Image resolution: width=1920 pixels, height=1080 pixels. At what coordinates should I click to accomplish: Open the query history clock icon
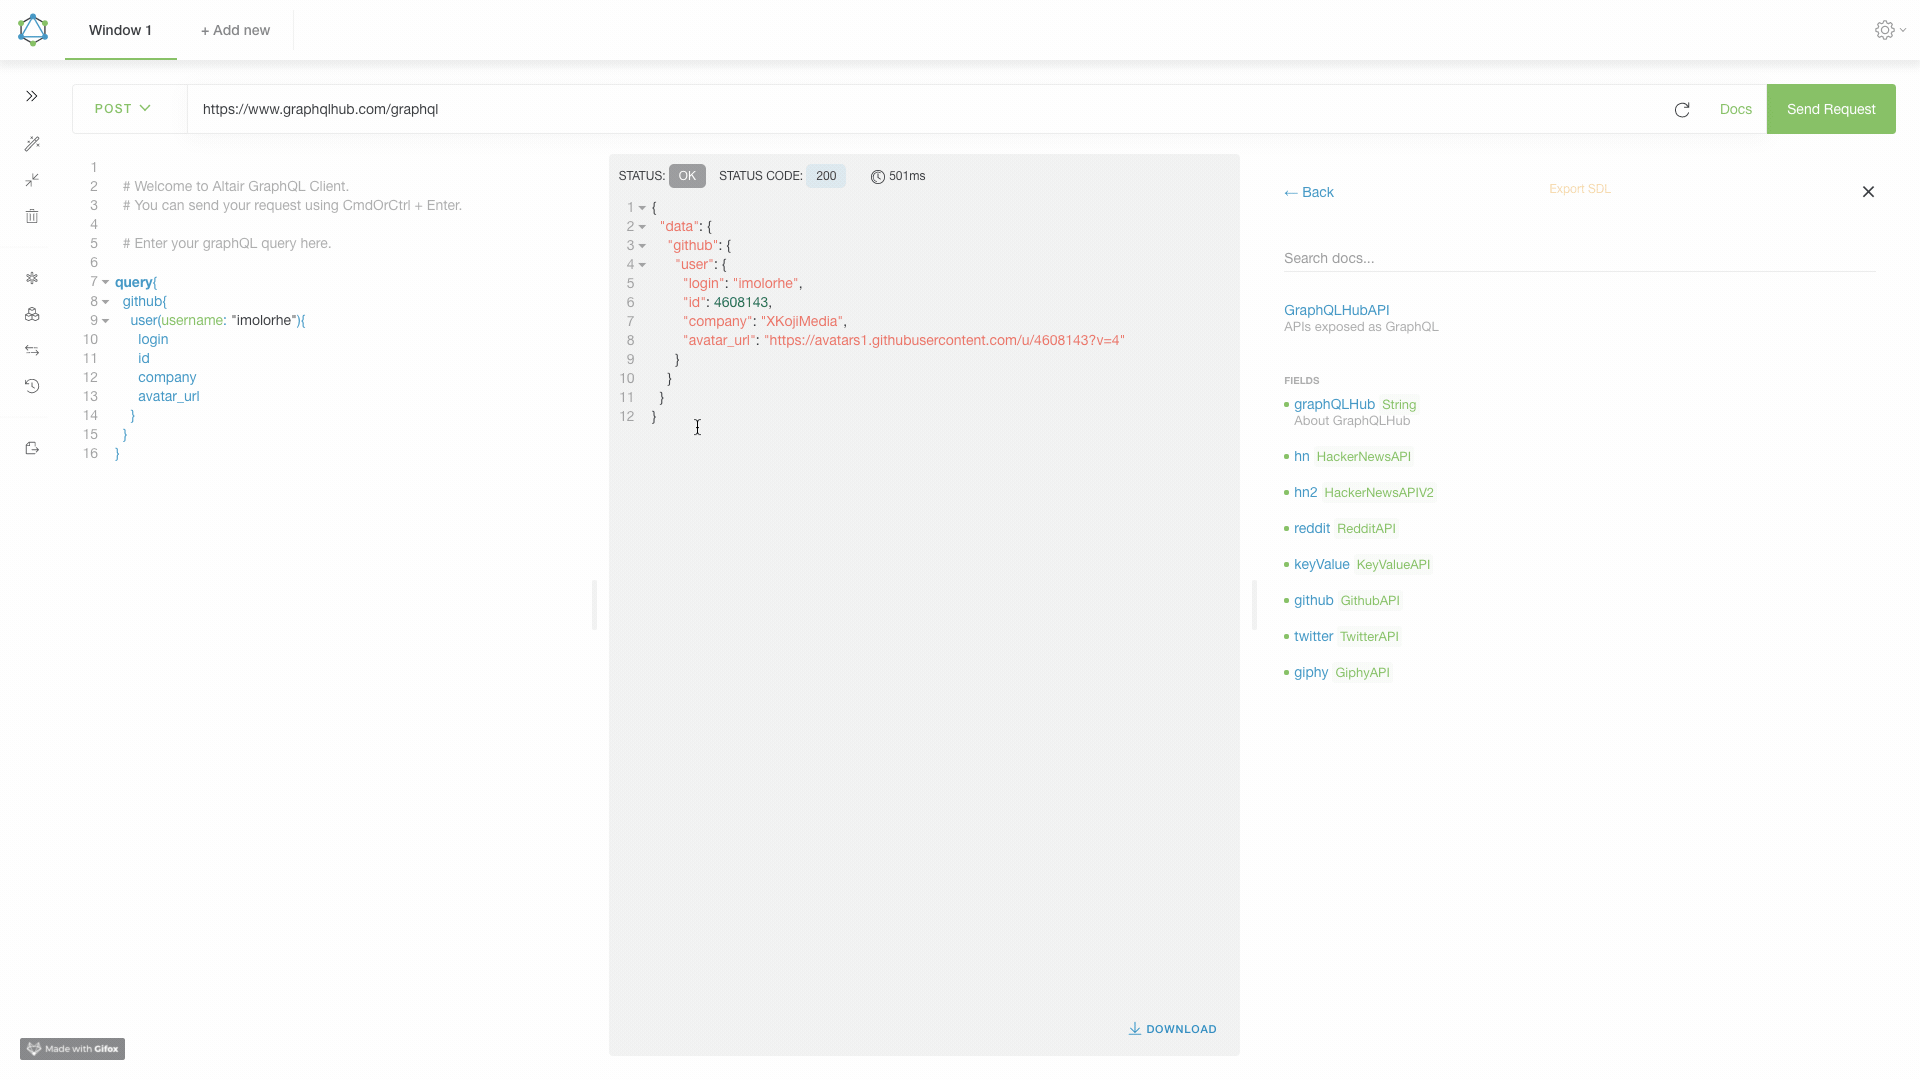point(32,386)
